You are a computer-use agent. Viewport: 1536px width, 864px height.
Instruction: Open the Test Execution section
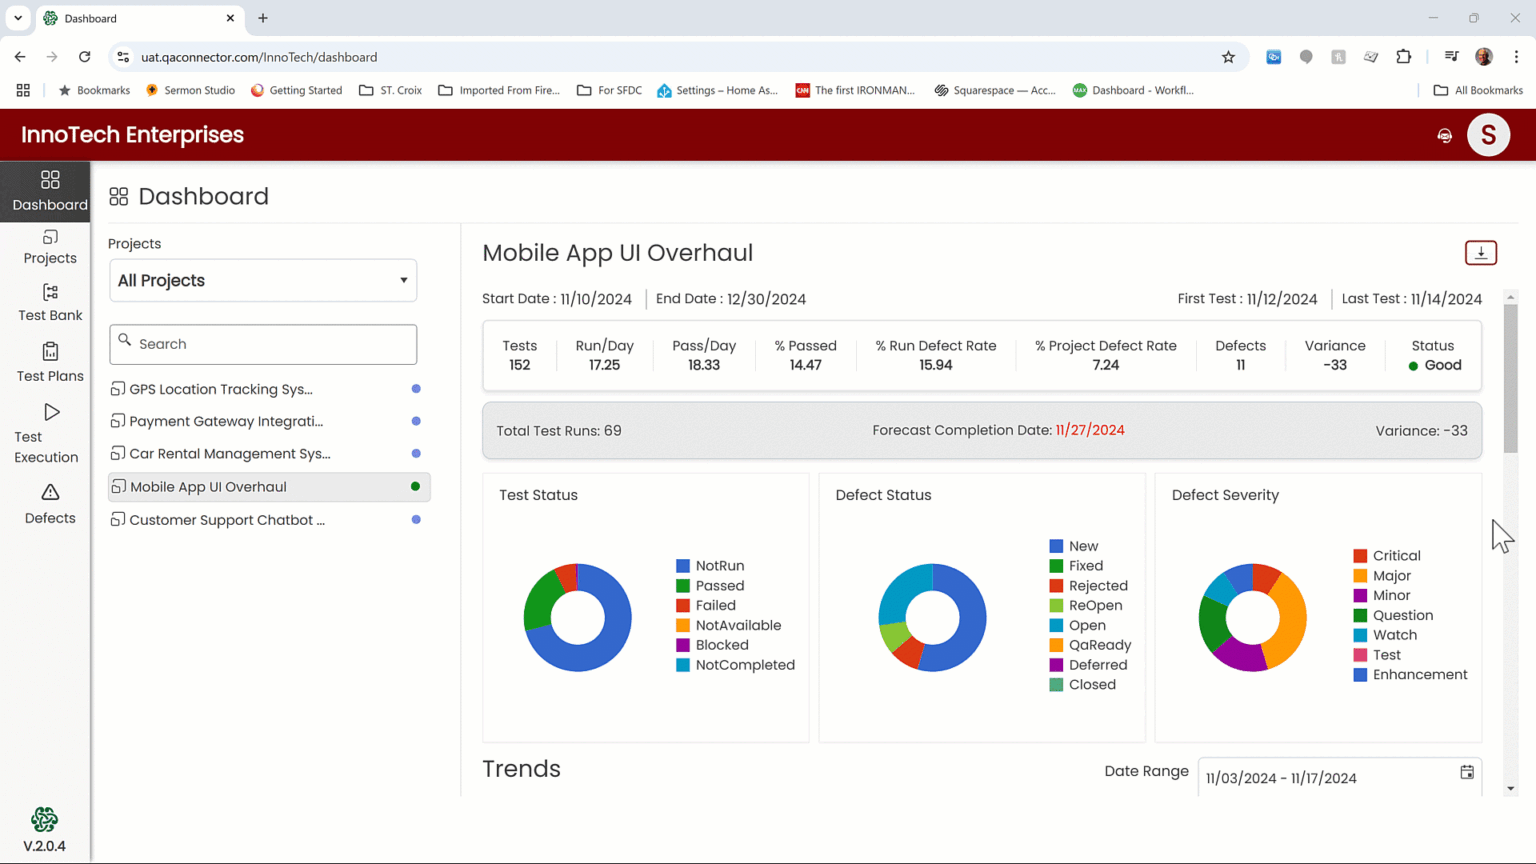(46, 434)
